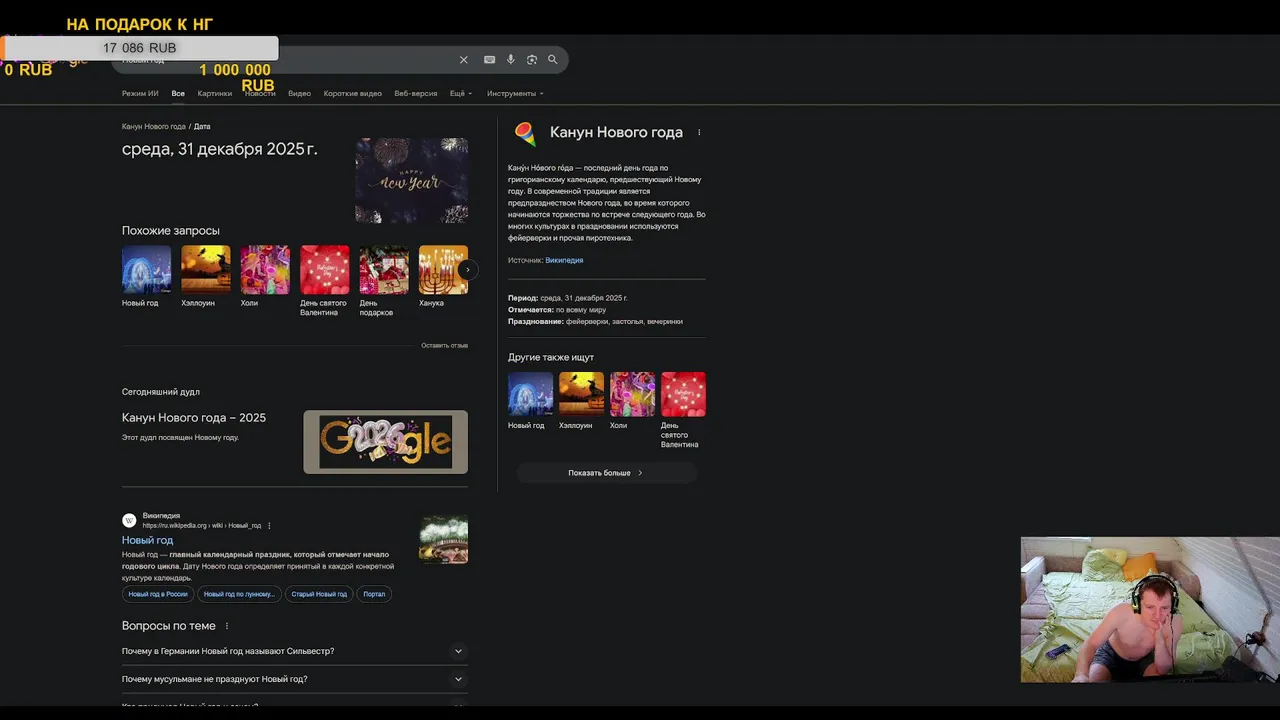Viewport: 1280px width, 720px height.
Task: Open the Happy New Year image thumbnail
Action: [x=412, y=180]
